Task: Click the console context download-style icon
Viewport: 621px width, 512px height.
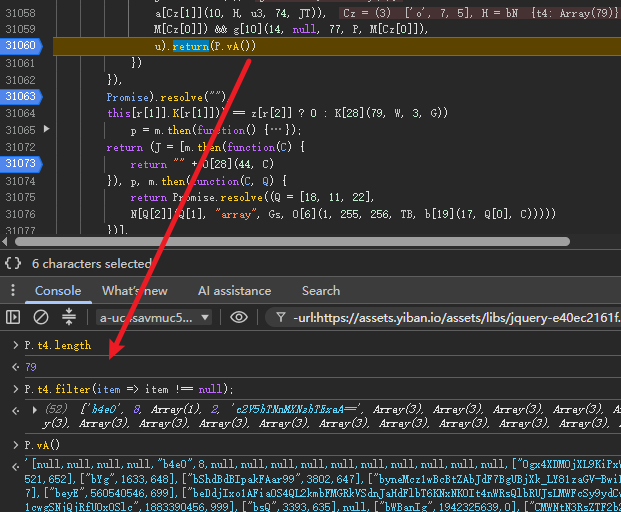Action: pos(69,317)
